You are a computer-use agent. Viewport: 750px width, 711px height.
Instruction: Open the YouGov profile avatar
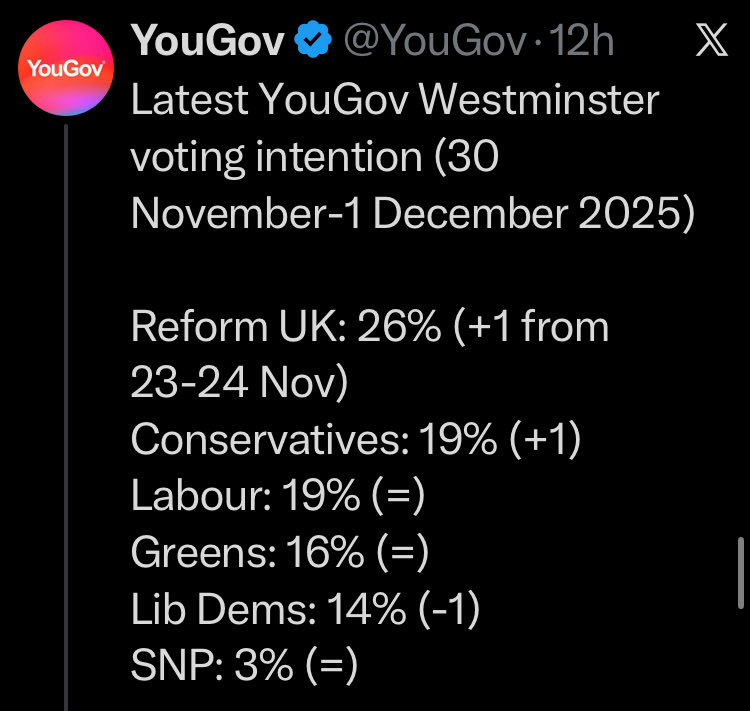[x=66, y=68]
